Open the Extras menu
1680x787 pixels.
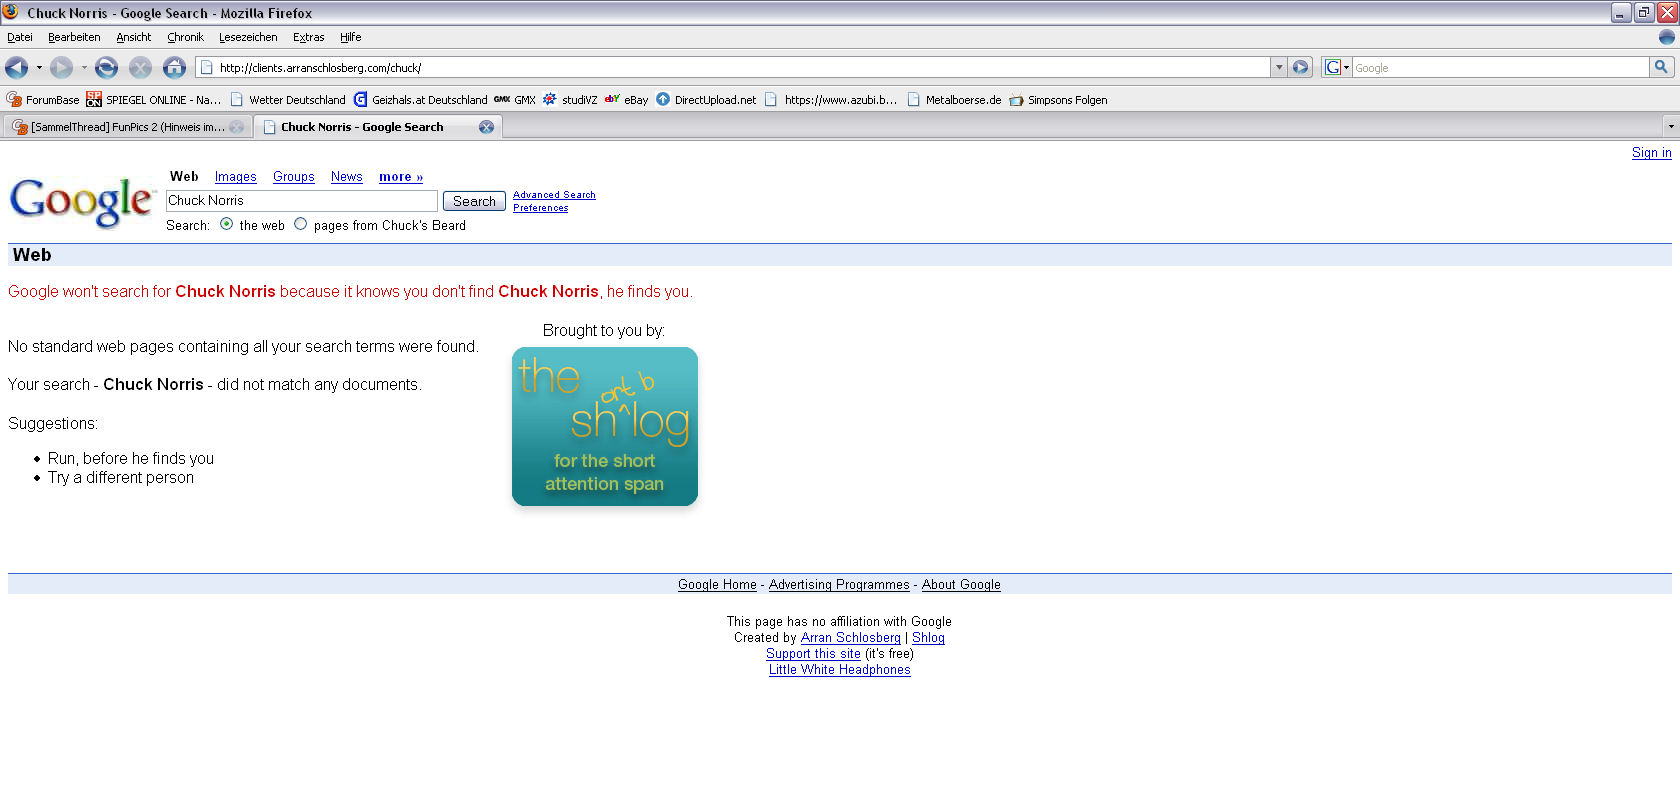pos(308,37)
